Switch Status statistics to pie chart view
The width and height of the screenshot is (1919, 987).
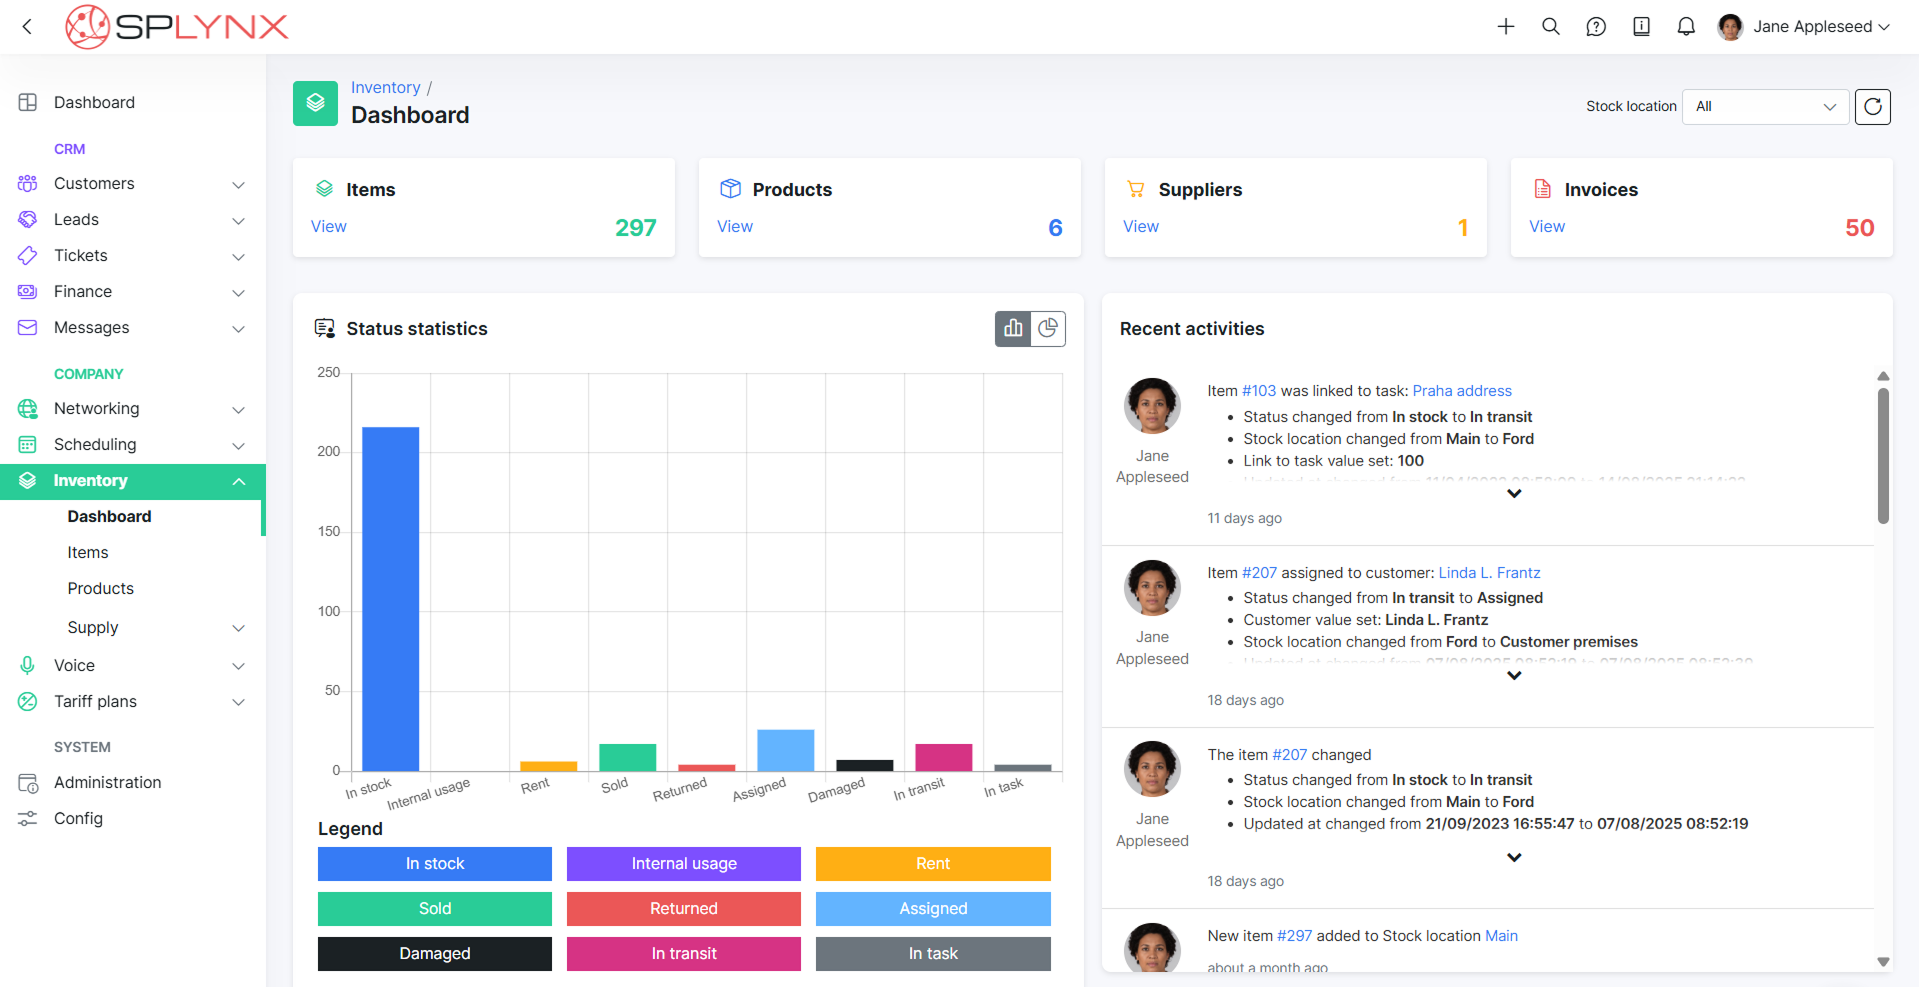pos(1048,328)
